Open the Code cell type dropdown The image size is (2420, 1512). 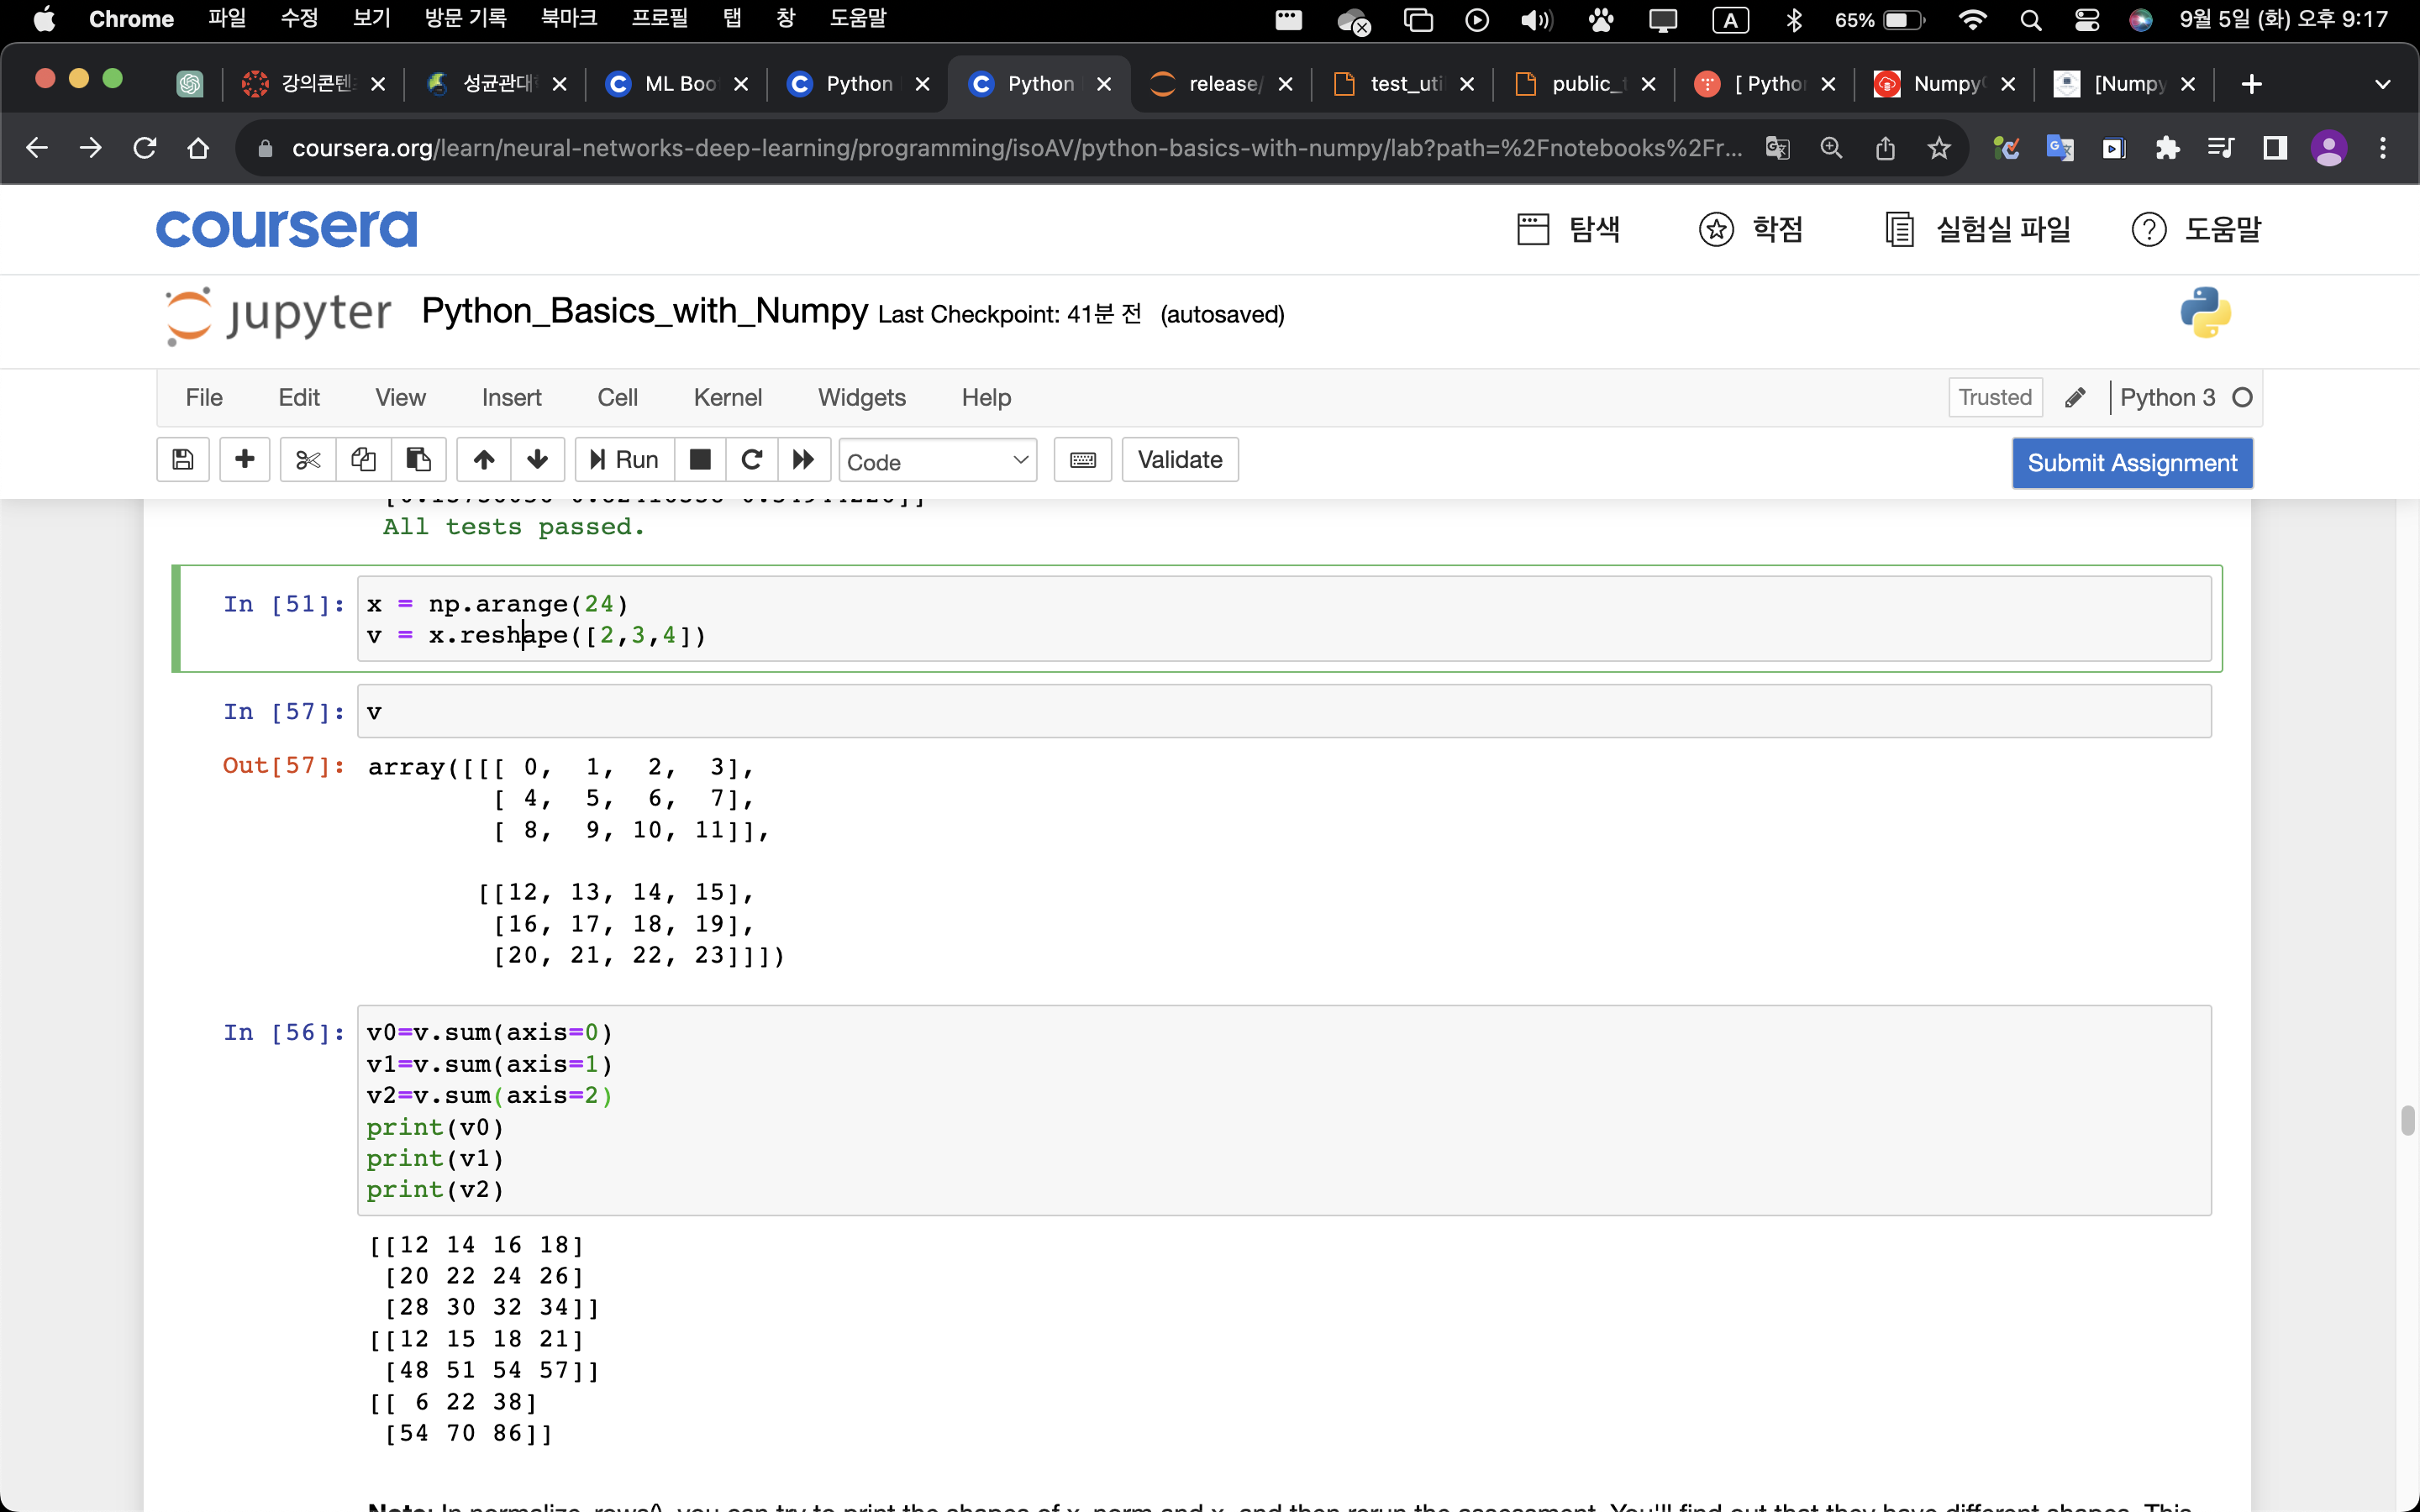click(937, 461)
